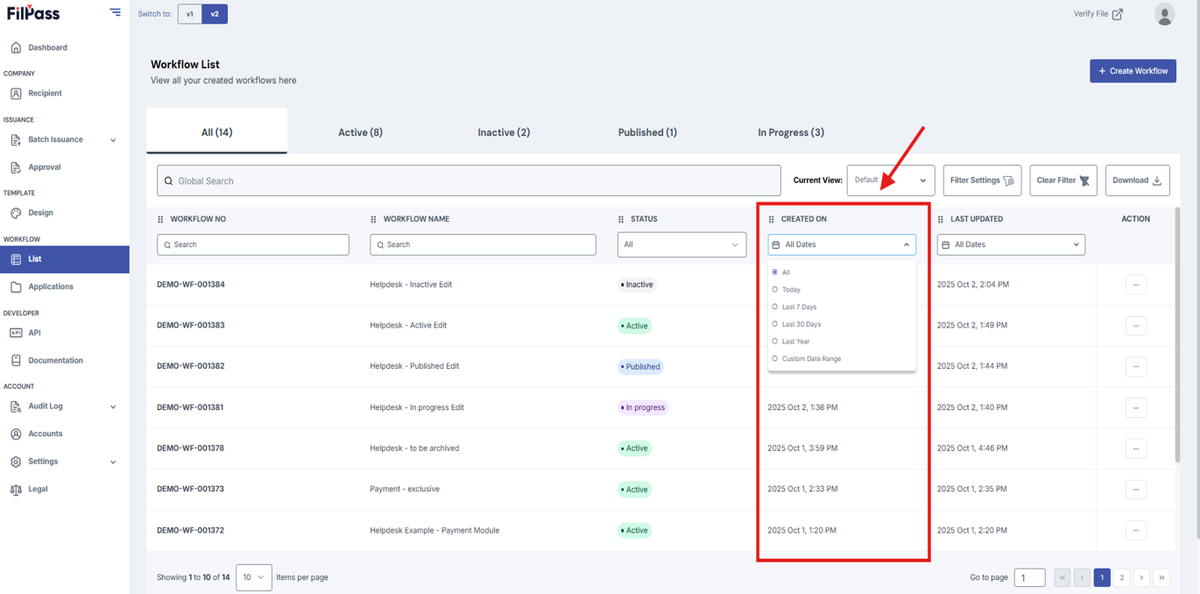The width and height of the screenshot is (1200, 594).
Task: Jump to last page arrow
Action: pyautogui.click(x=1162, y=577)
